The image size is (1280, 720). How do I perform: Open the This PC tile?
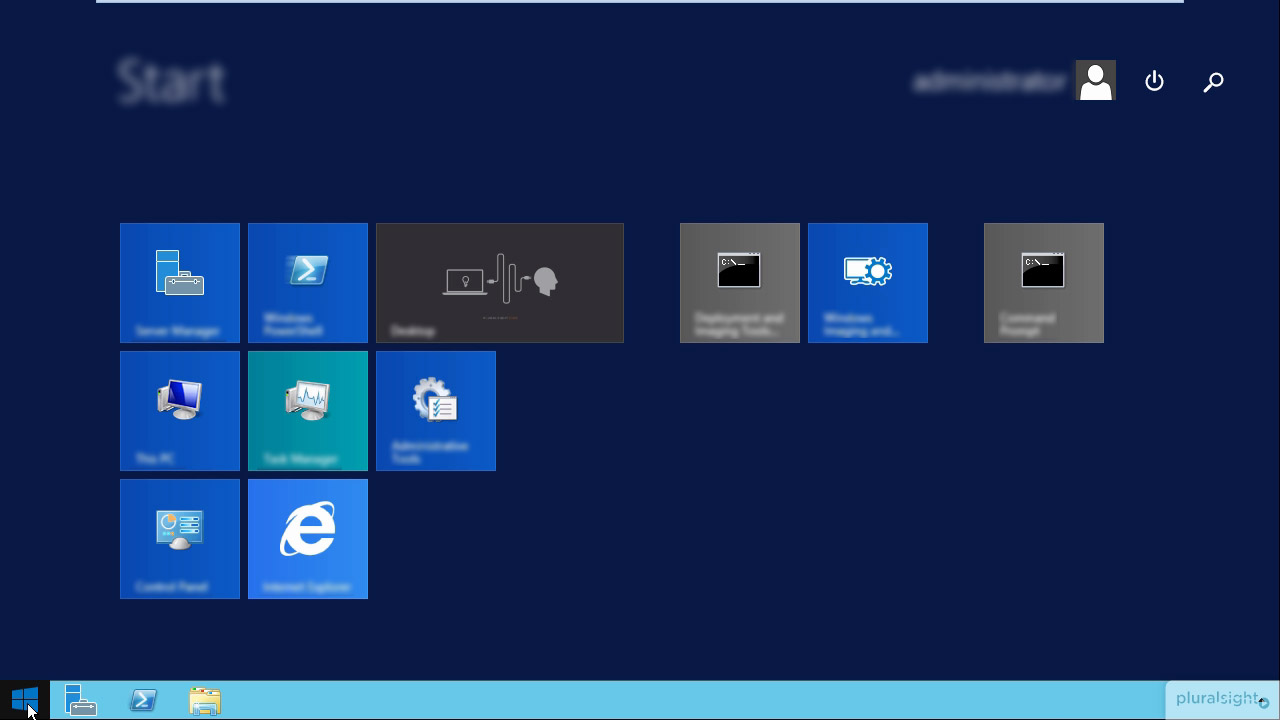click(180, 411)
